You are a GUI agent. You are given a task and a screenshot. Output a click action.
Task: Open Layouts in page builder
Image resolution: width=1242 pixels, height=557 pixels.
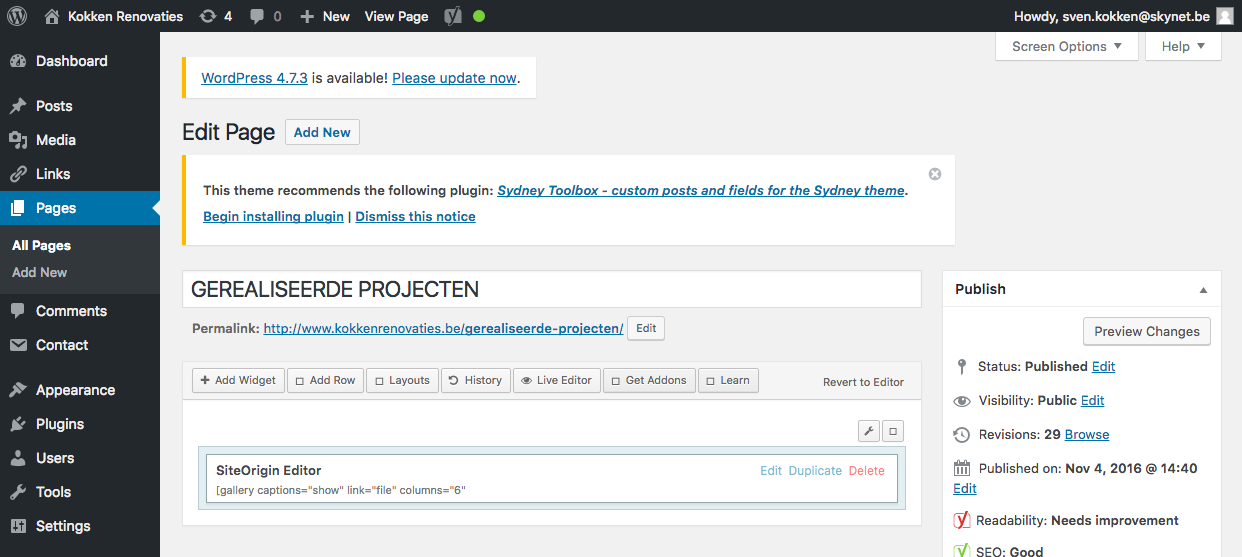(x=402, y=380)
